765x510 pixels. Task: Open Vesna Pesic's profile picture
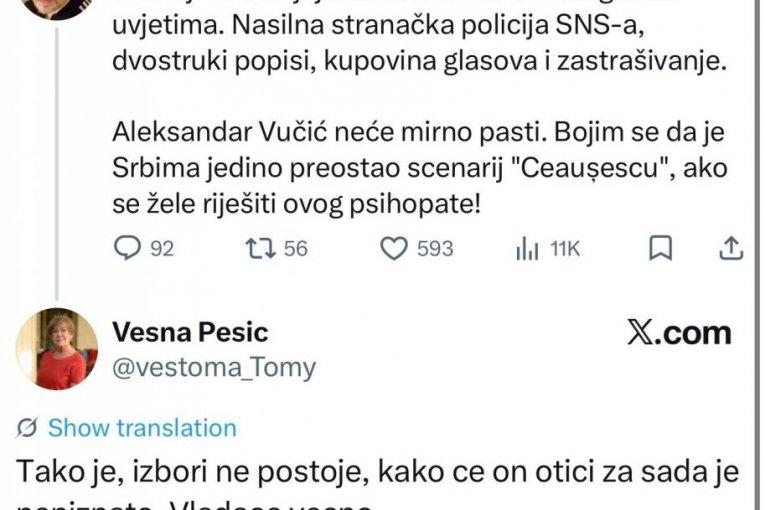[56, 349]
